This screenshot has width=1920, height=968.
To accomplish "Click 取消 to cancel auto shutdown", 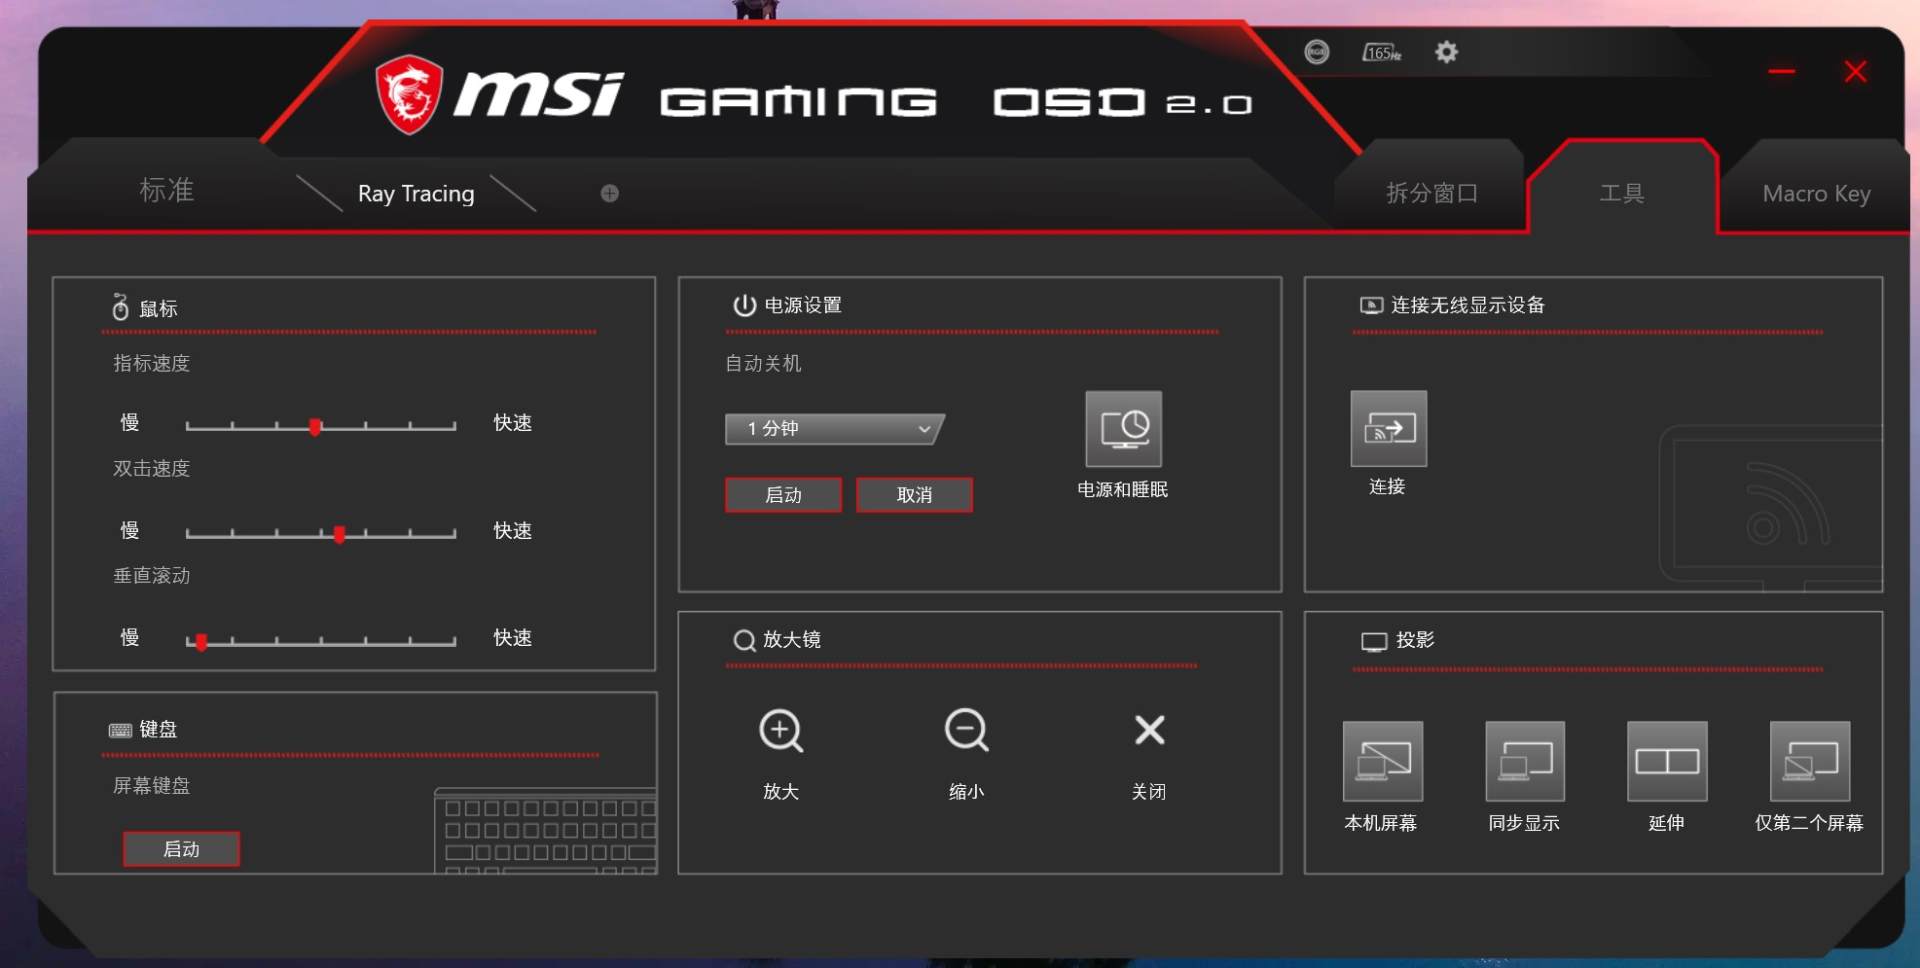I will pyautogui.click(x=914, y=495).
